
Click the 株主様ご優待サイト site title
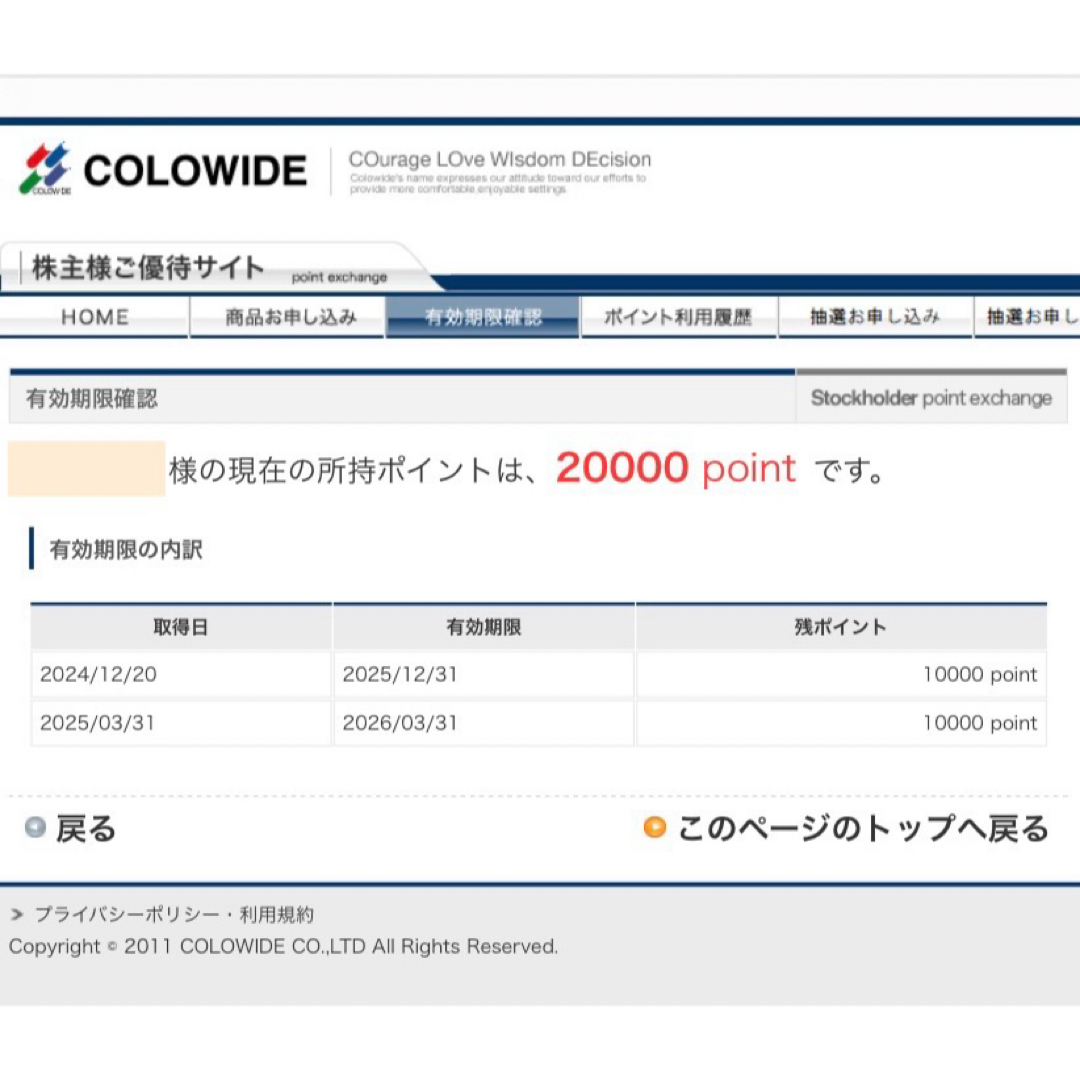(148, 267)
